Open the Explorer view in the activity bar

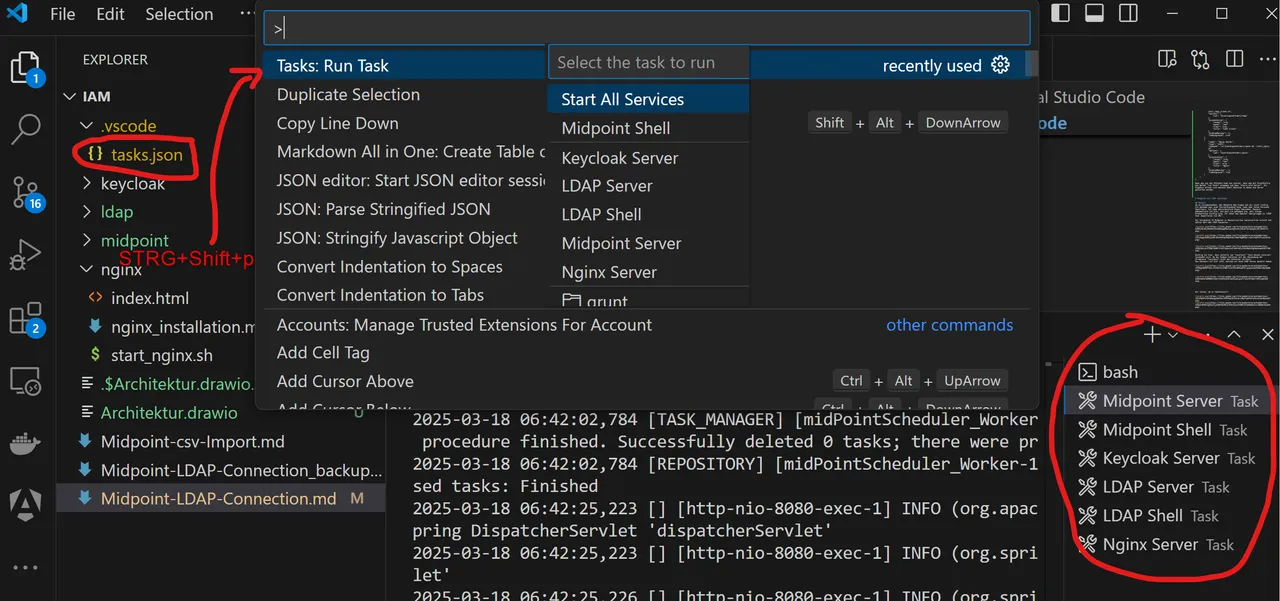25,68
